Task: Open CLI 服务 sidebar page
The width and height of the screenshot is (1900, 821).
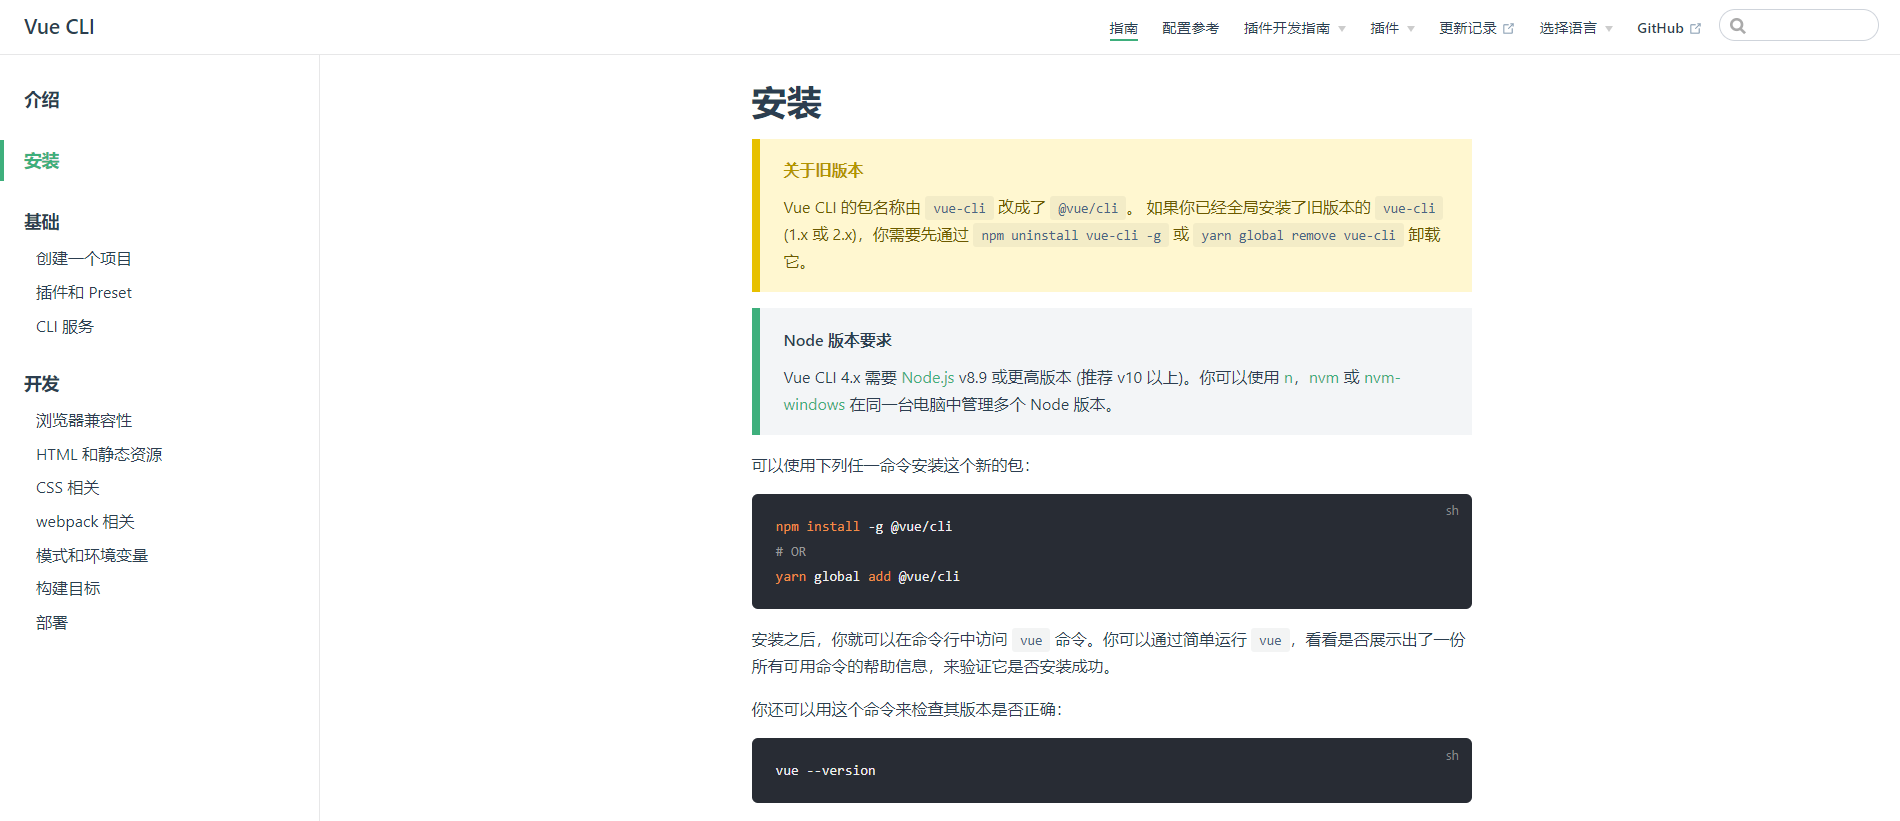Action: 65,327
